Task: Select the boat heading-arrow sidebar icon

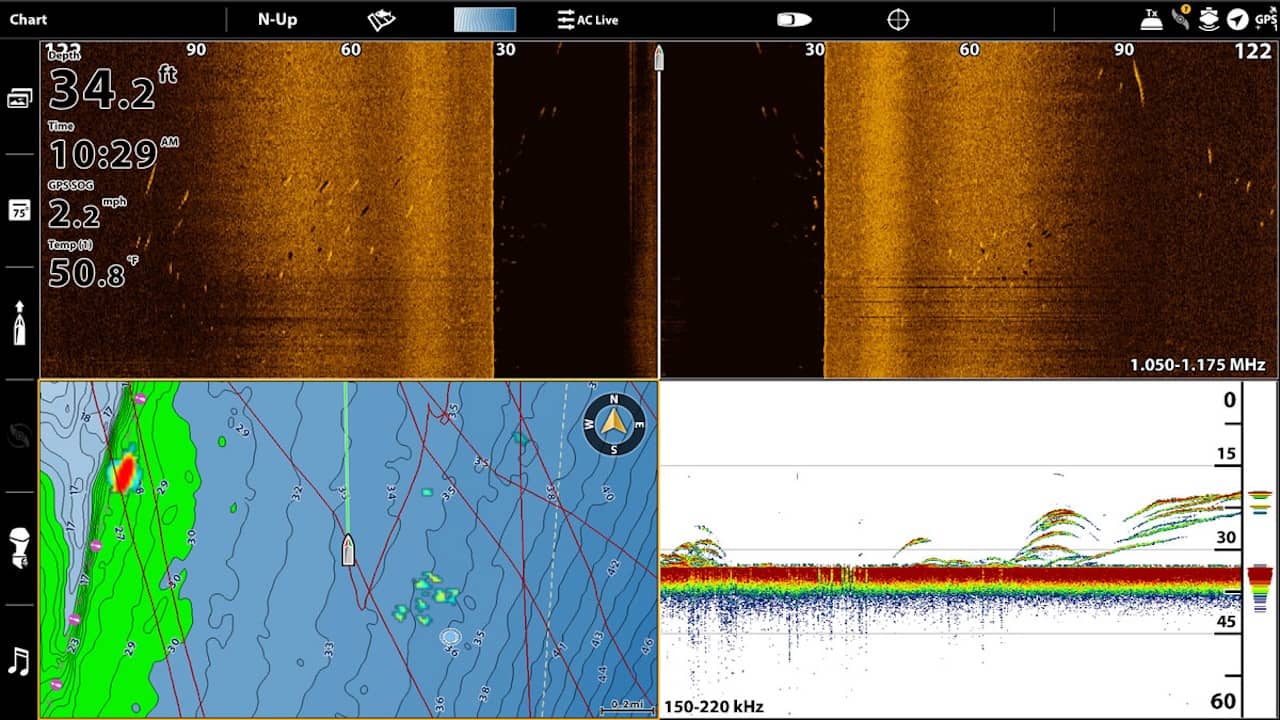Action: [x=19, y=323]
